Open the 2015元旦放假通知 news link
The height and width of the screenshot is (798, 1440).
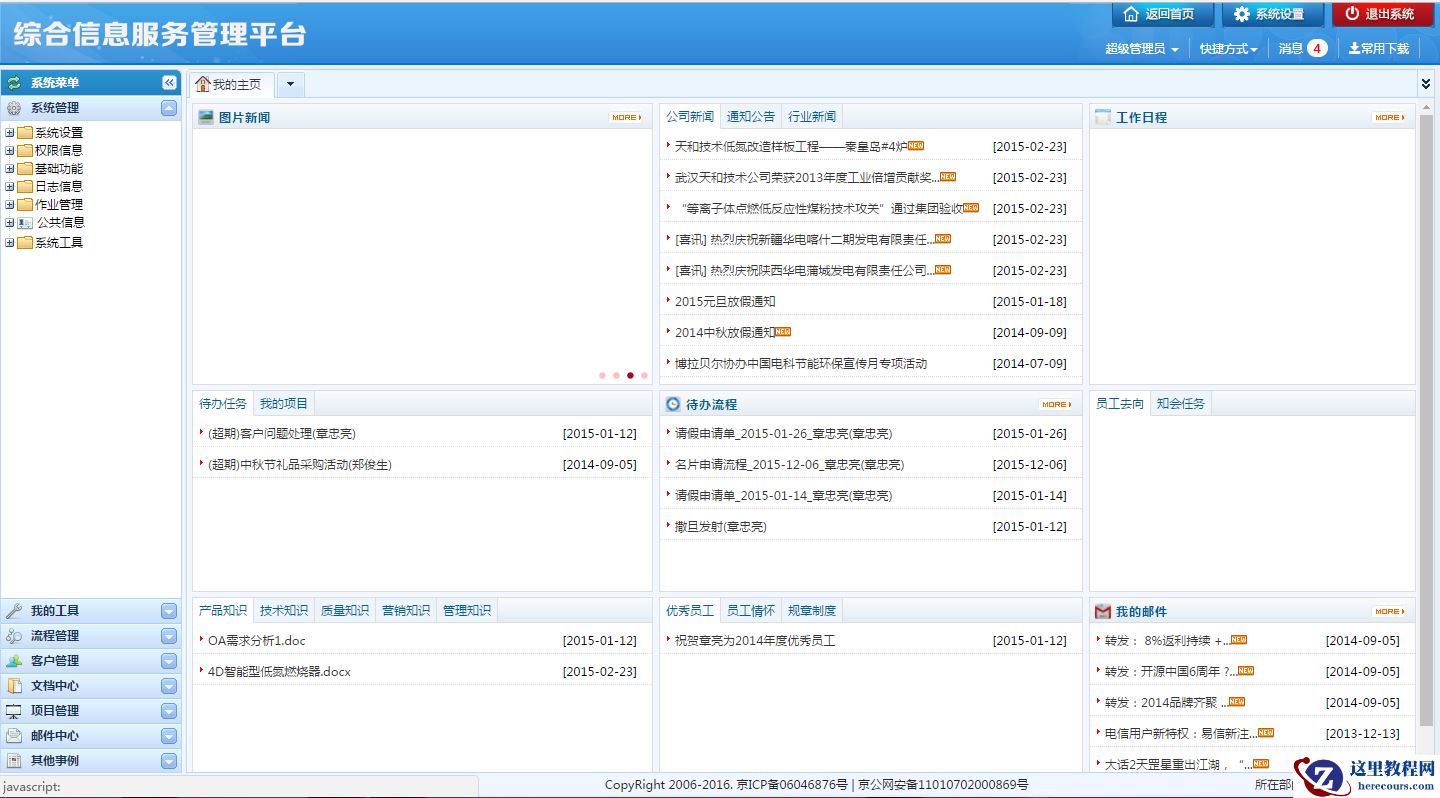pos(725,302)
